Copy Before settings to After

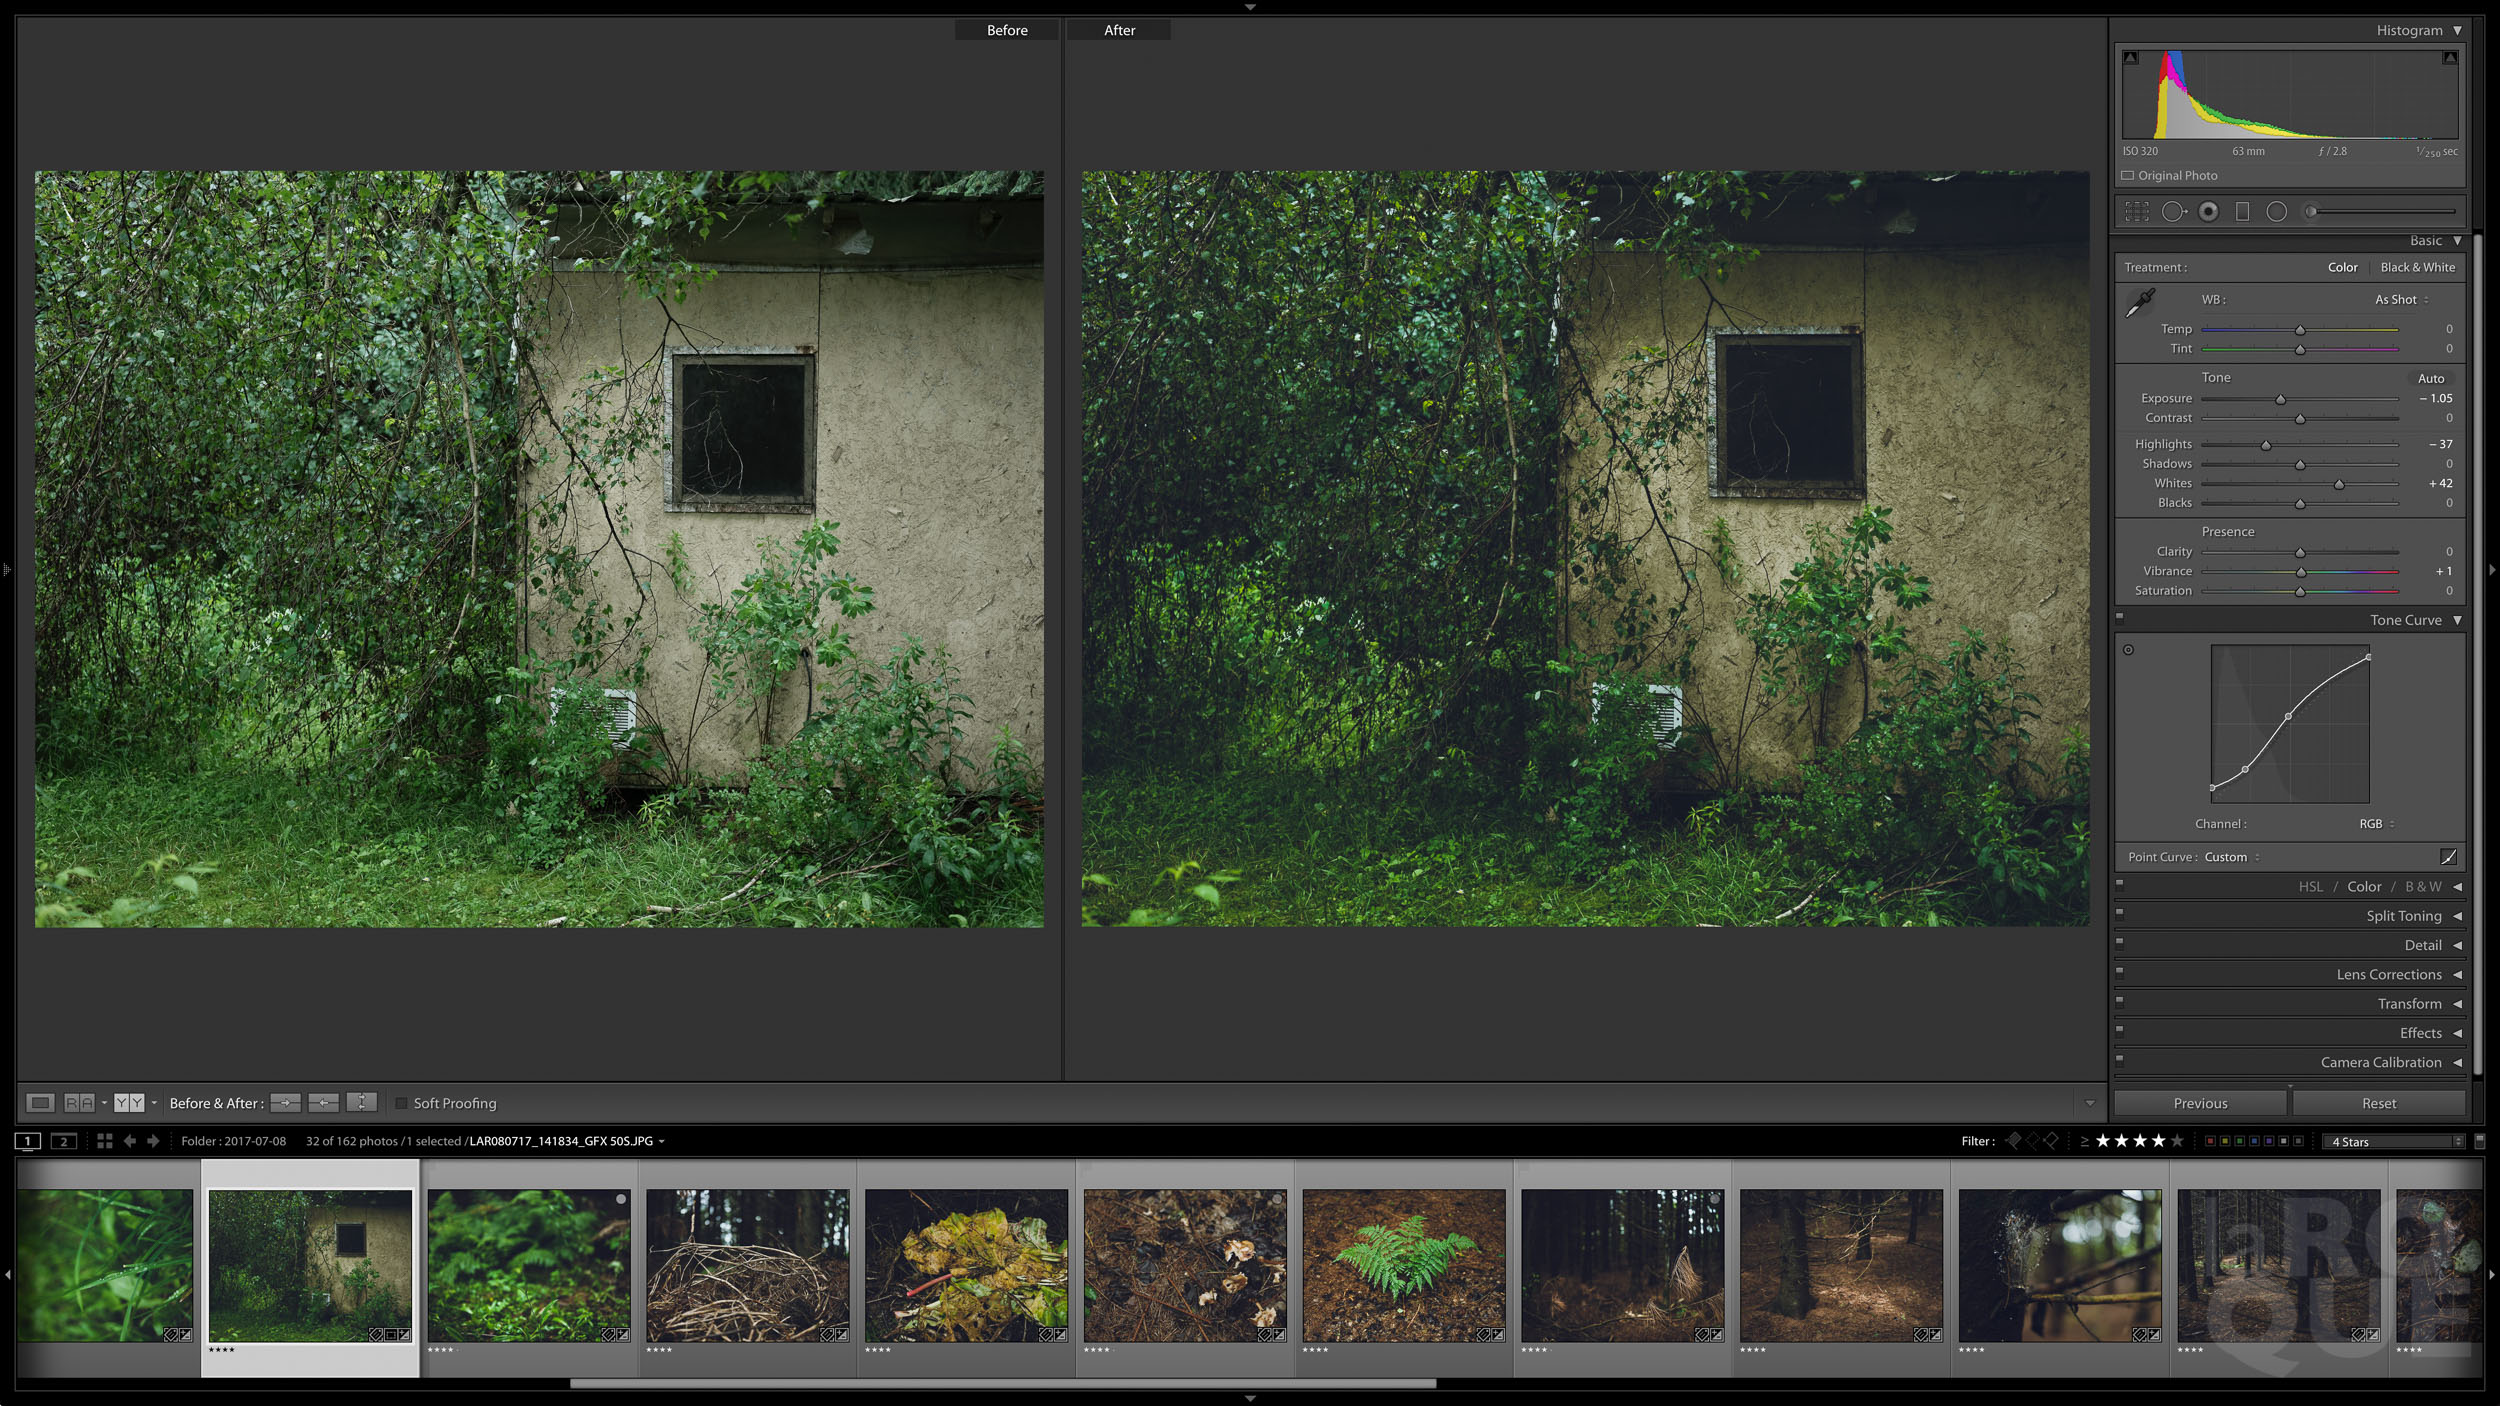pos(285,1103)
